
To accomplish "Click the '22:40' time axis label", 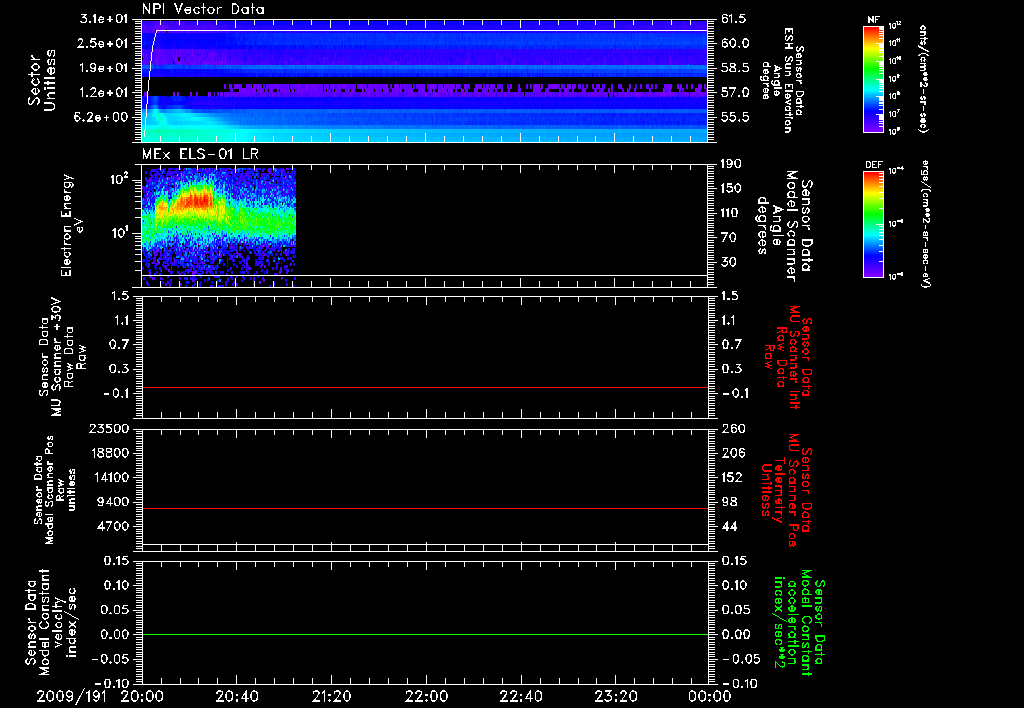I will 520,697.
